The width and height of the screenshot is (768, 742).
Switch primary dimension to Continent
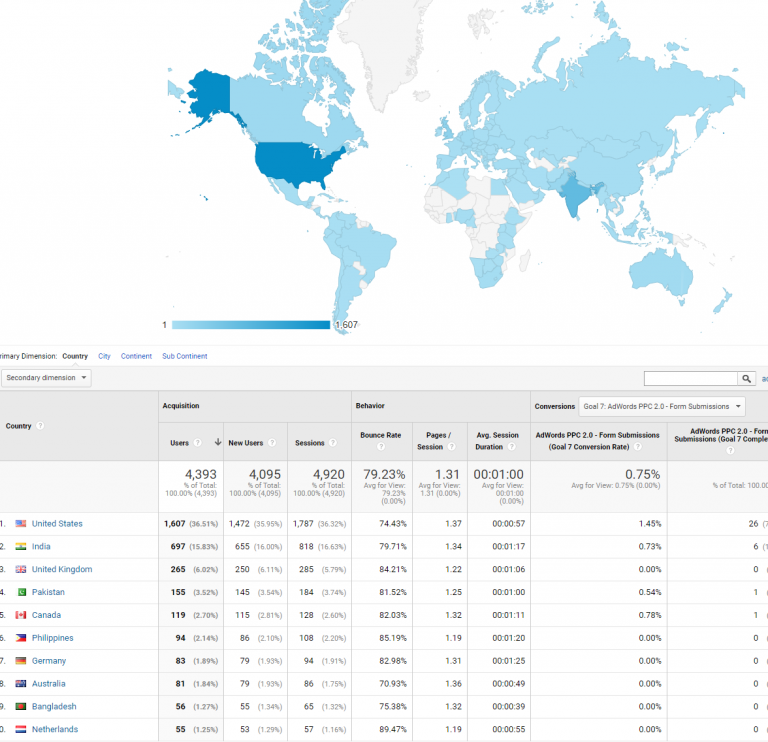click(x=136, y=356)
